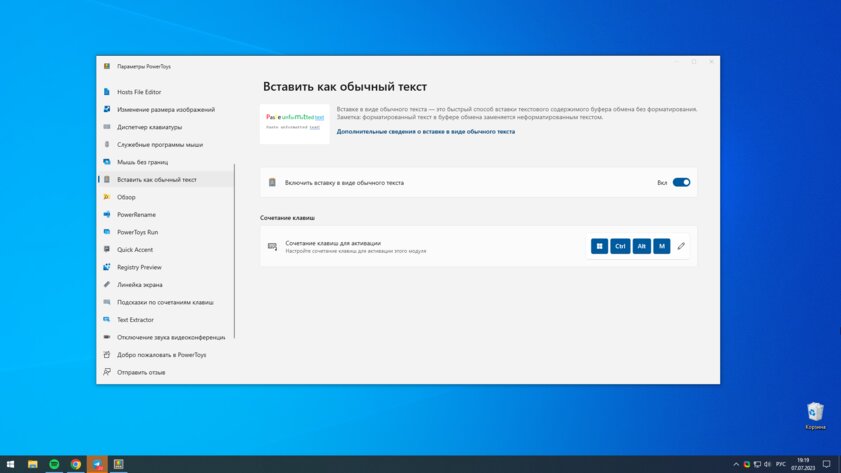Click the mouse utilities sidebar icon

point(107,144)
